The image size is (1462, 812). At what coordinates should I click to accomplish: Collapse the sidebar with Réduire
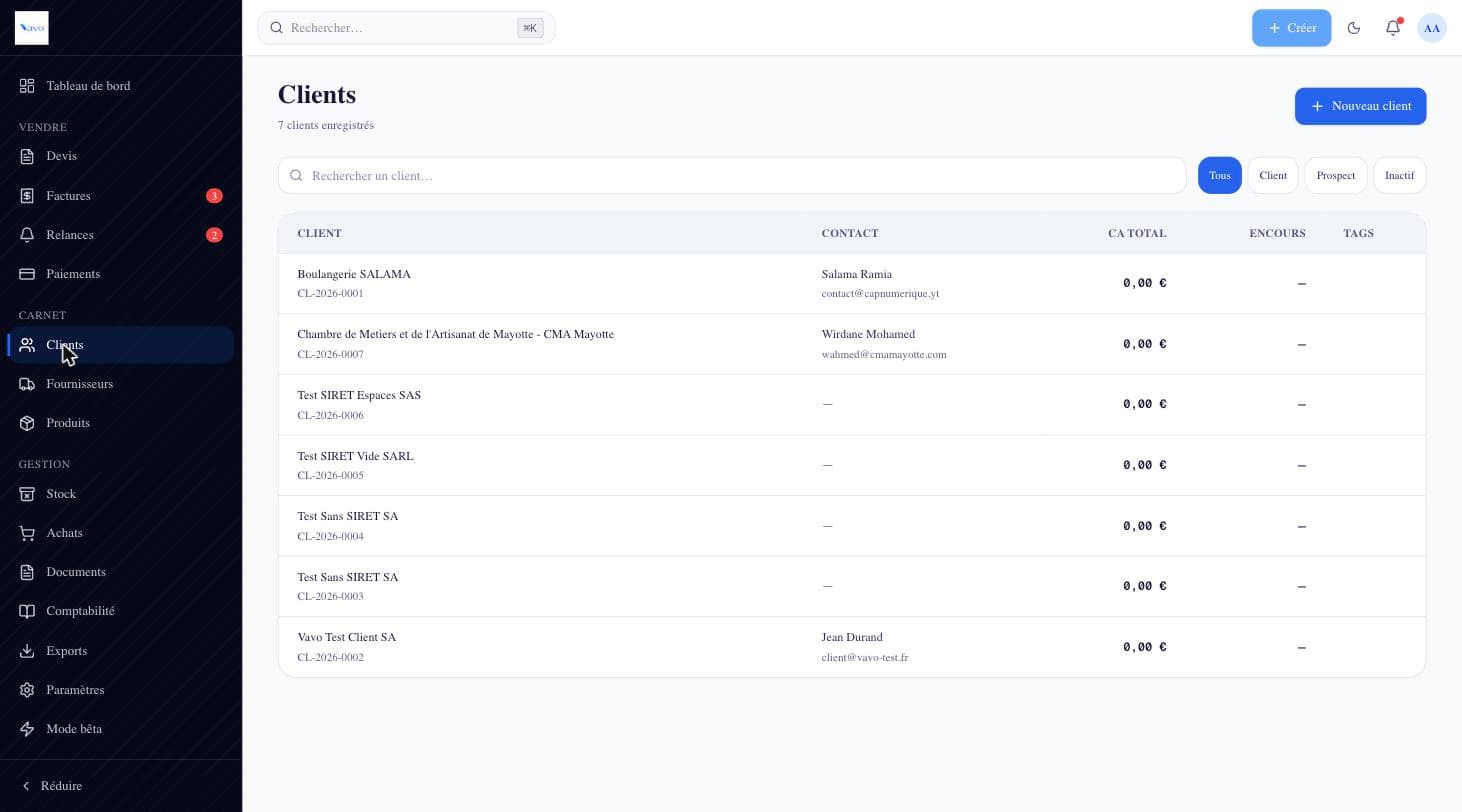coord(52,786)
